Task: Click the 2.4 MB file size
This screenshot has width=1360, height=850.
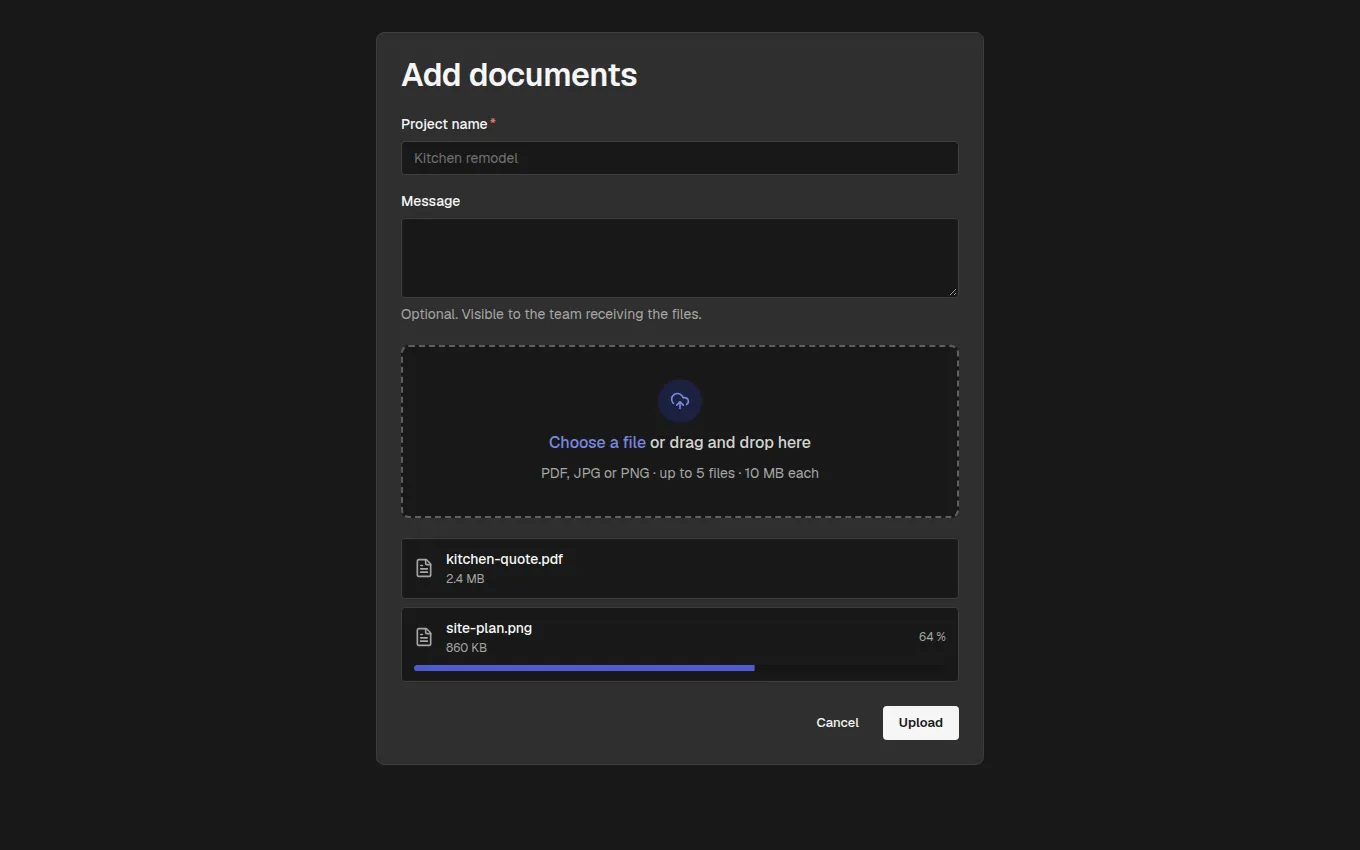Action: pos(465,579)
